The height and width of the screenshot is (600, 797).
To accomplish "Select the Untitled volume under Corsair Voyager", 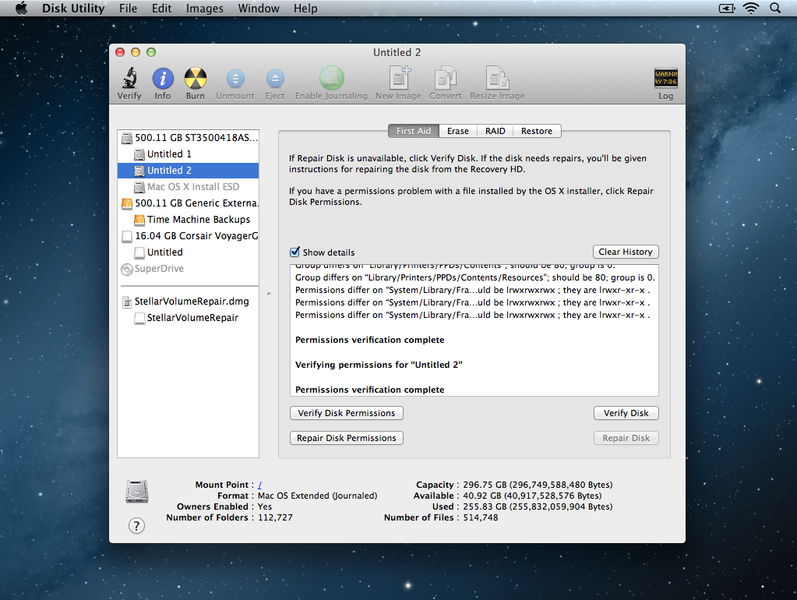I will tap(188, 252).
